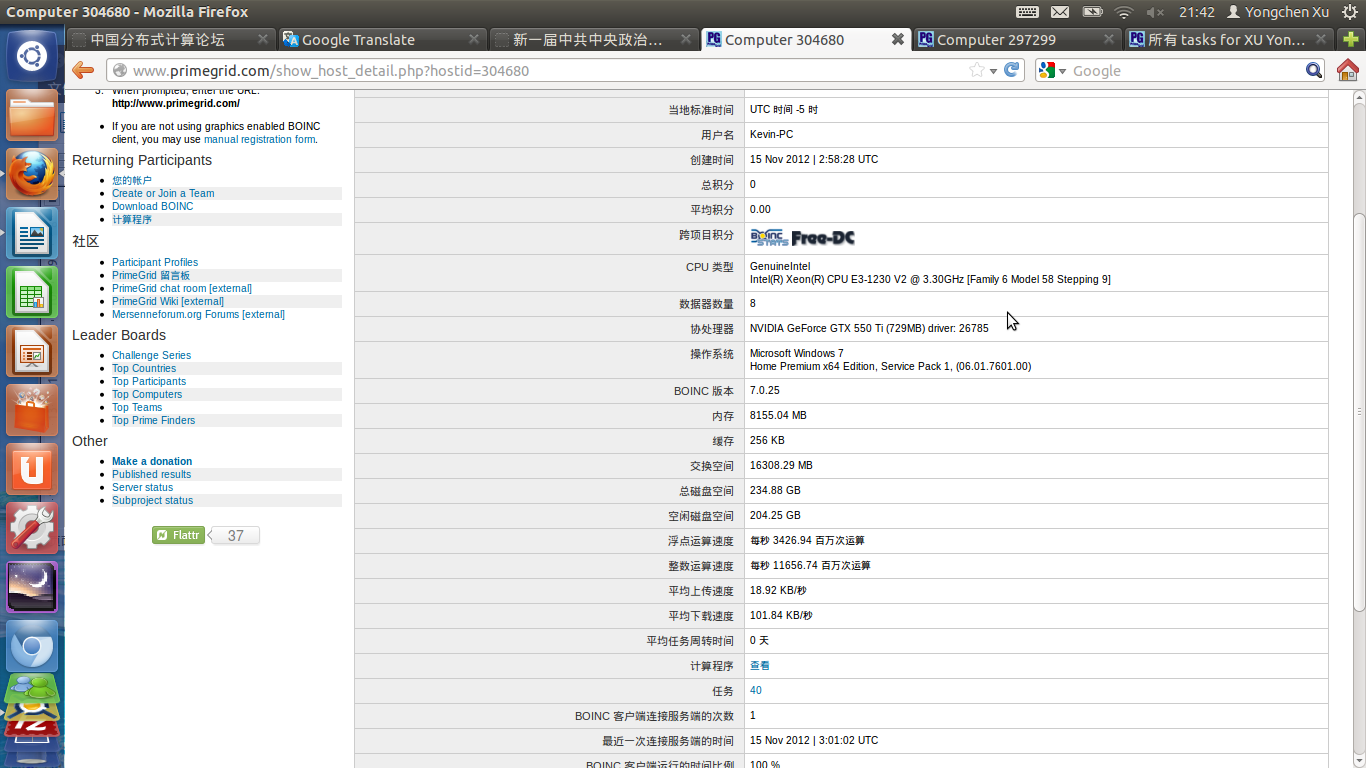Open the Create or Join a Team link
This screenshot has height=768, width=1366.
pos(163,193)
